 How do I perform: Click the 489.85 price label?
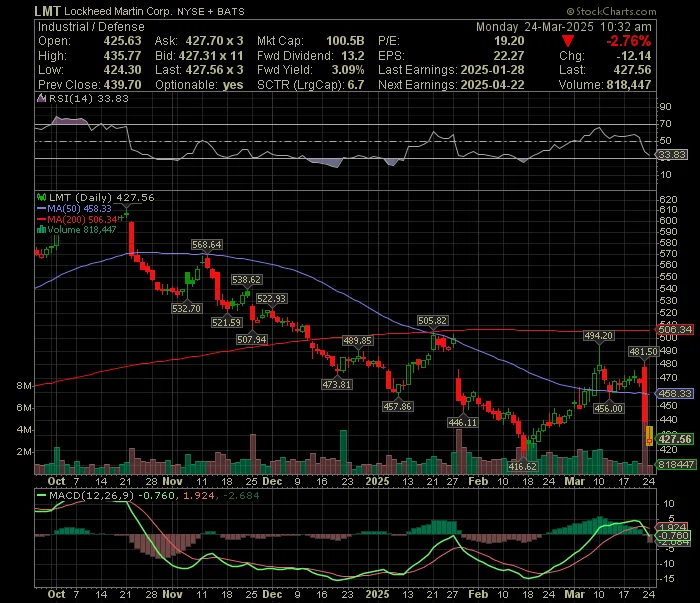357,341
